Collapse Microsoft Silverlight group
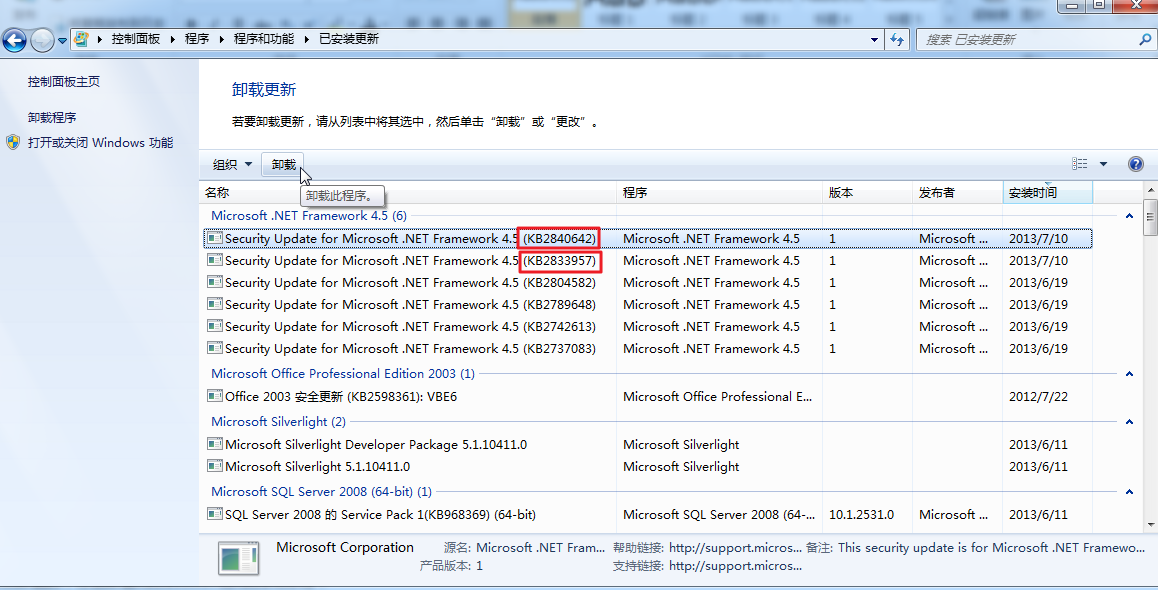This screenshot has width=1158, height=590. 1129,422
